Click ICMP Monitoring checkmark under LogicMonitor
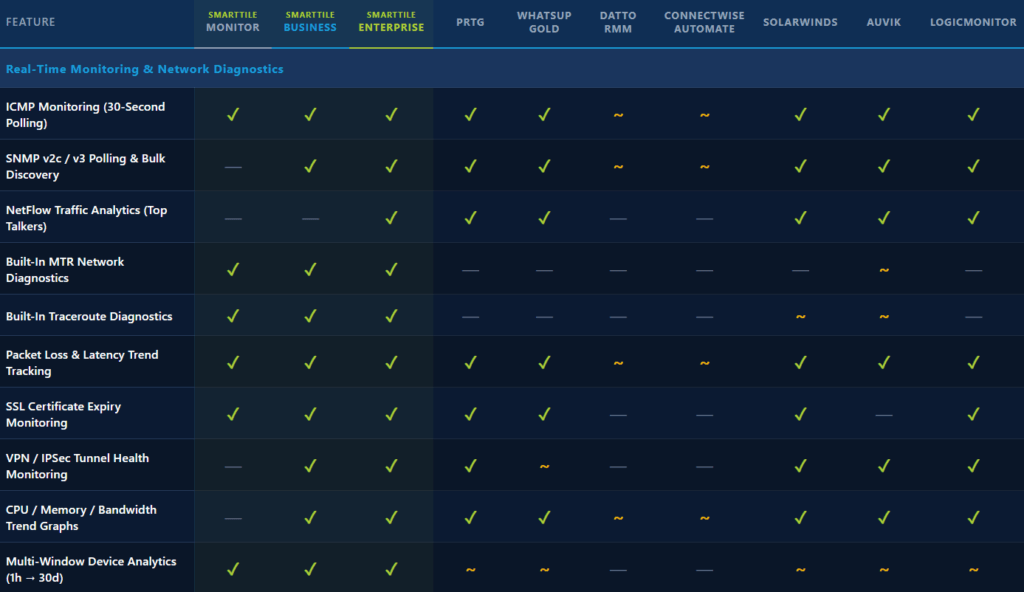The image size is (1024, 592). click(x=973, y=114)
